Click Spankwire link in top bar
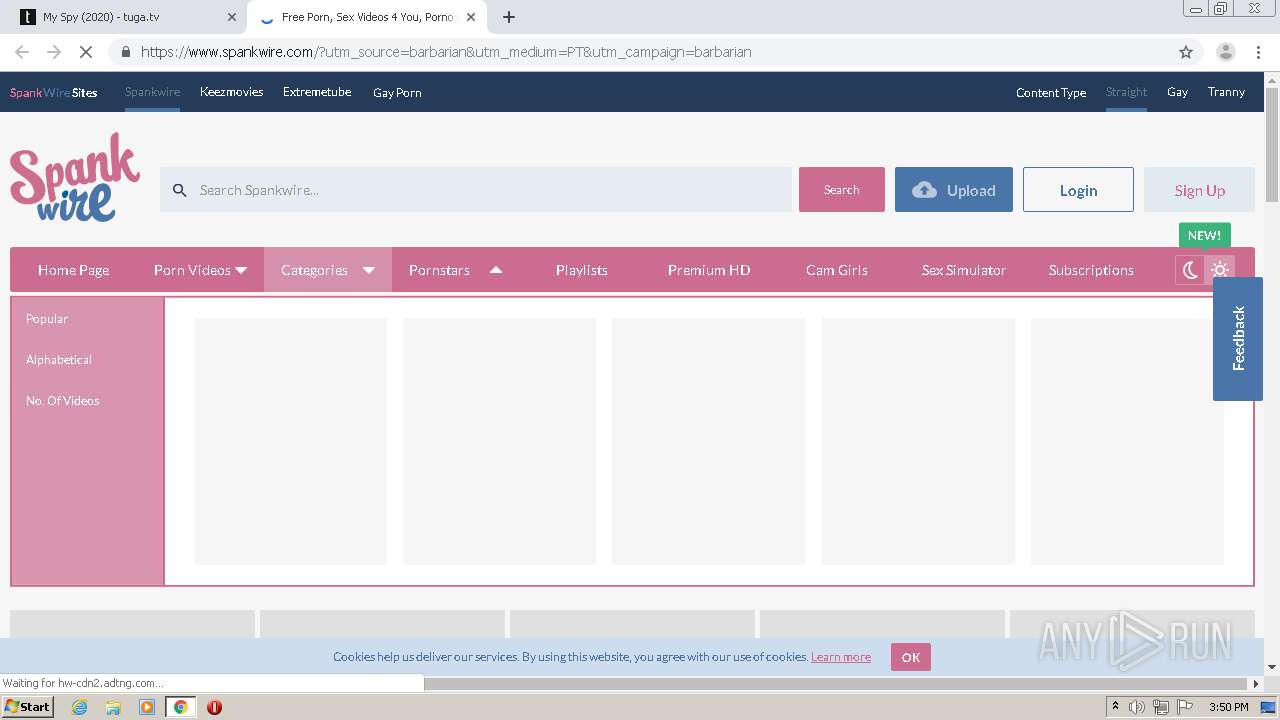The height and width of the screenshot is (720, 1280). [x=152, y=92]
